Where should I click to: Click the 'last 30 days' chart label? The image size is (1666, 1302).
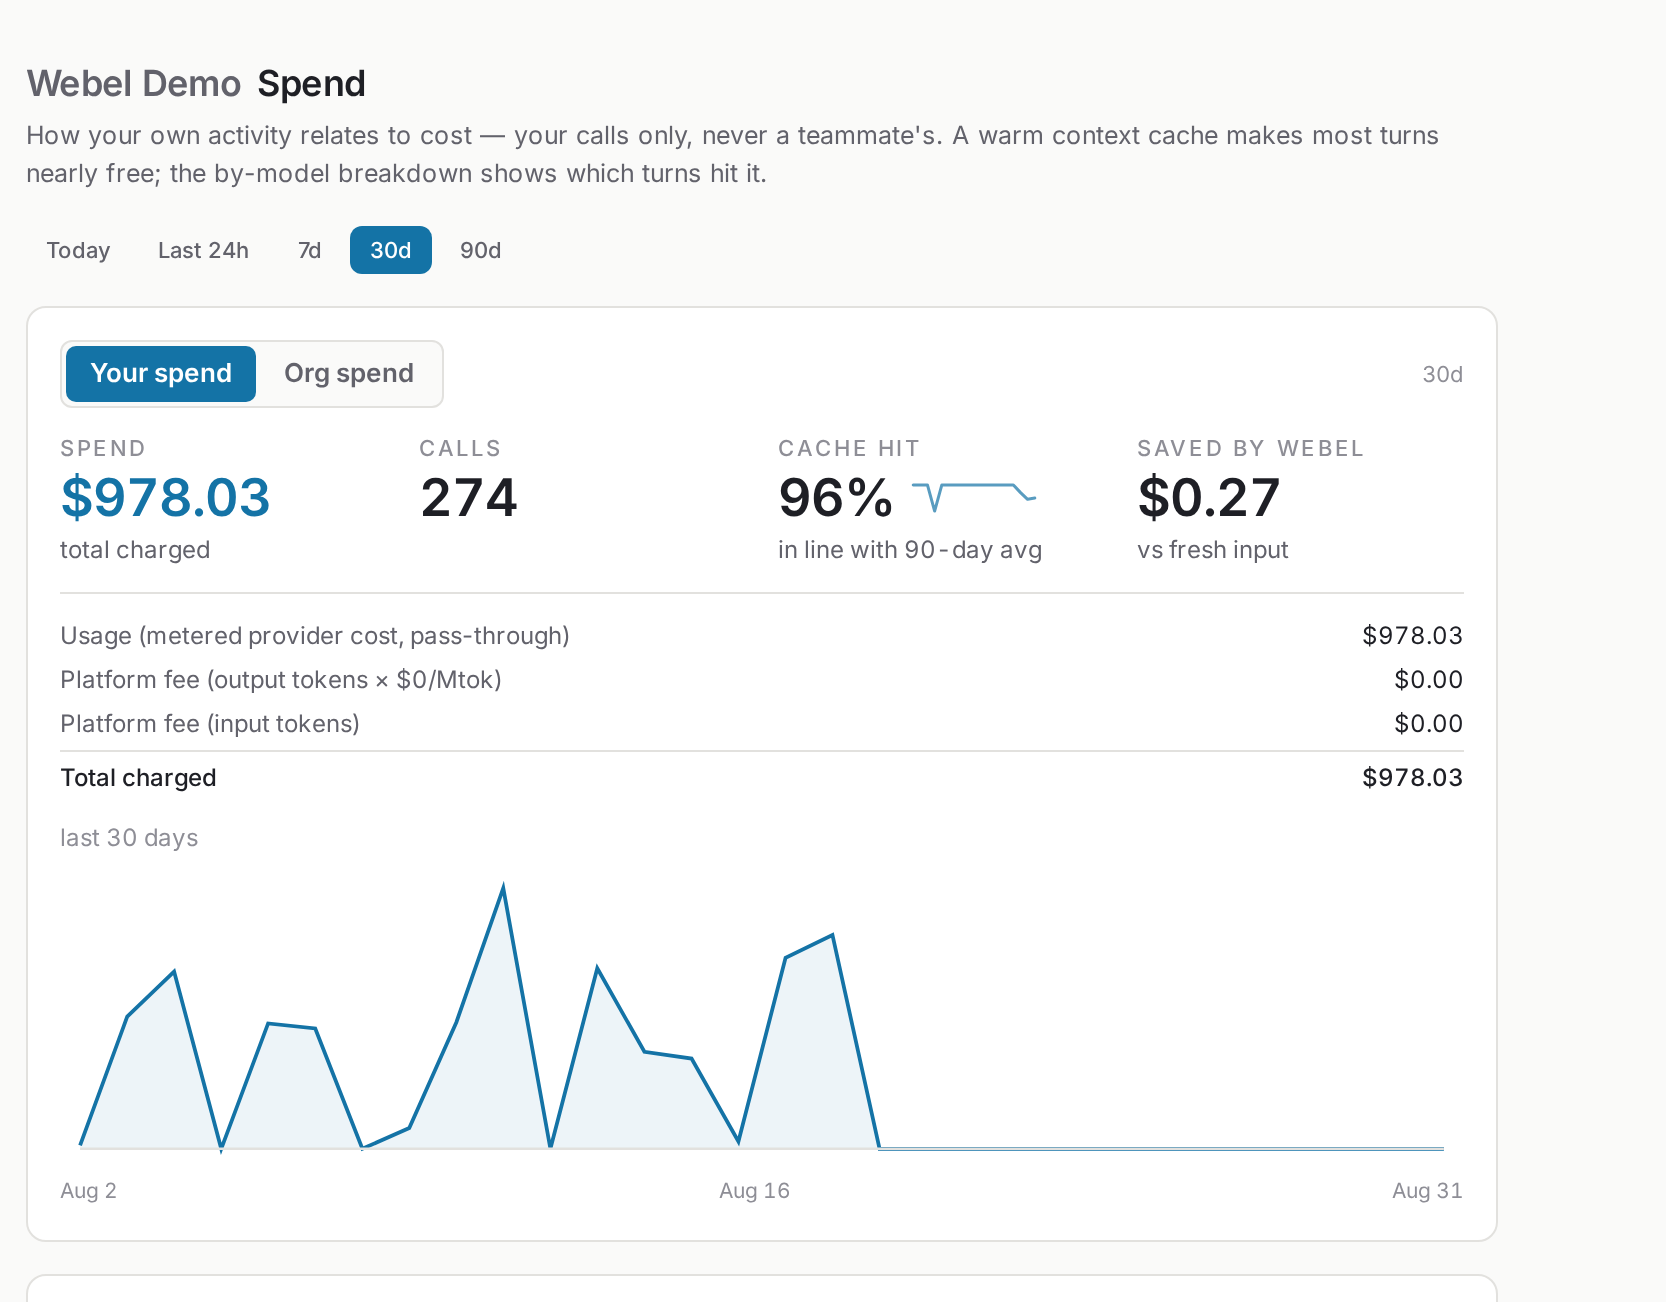[x=129, y=838]
